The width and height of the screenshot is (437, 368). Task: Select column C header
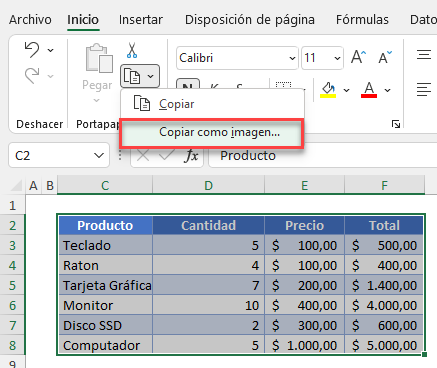(x=105, y=185)
